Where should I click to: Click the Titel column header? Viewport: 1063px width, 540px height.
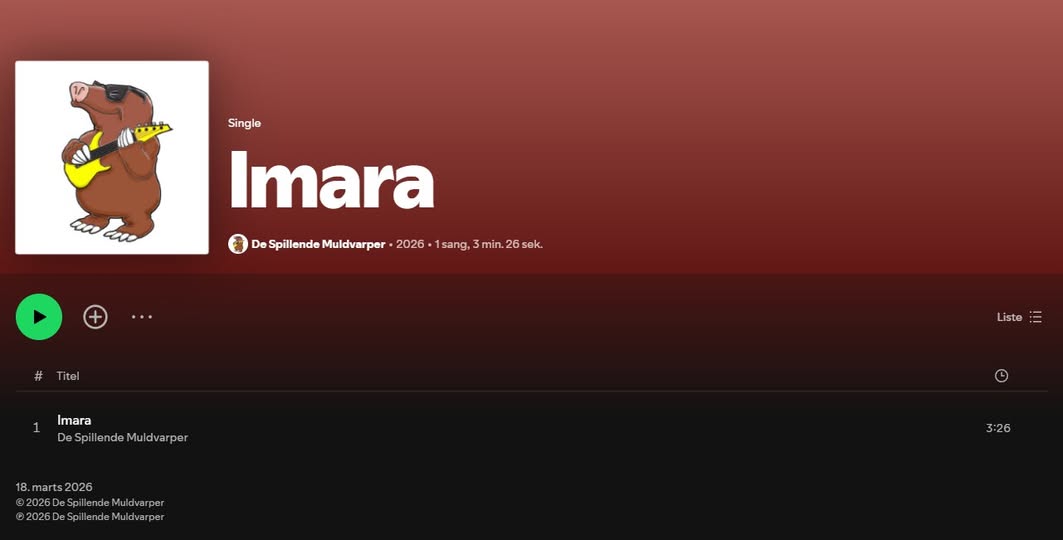68,375
